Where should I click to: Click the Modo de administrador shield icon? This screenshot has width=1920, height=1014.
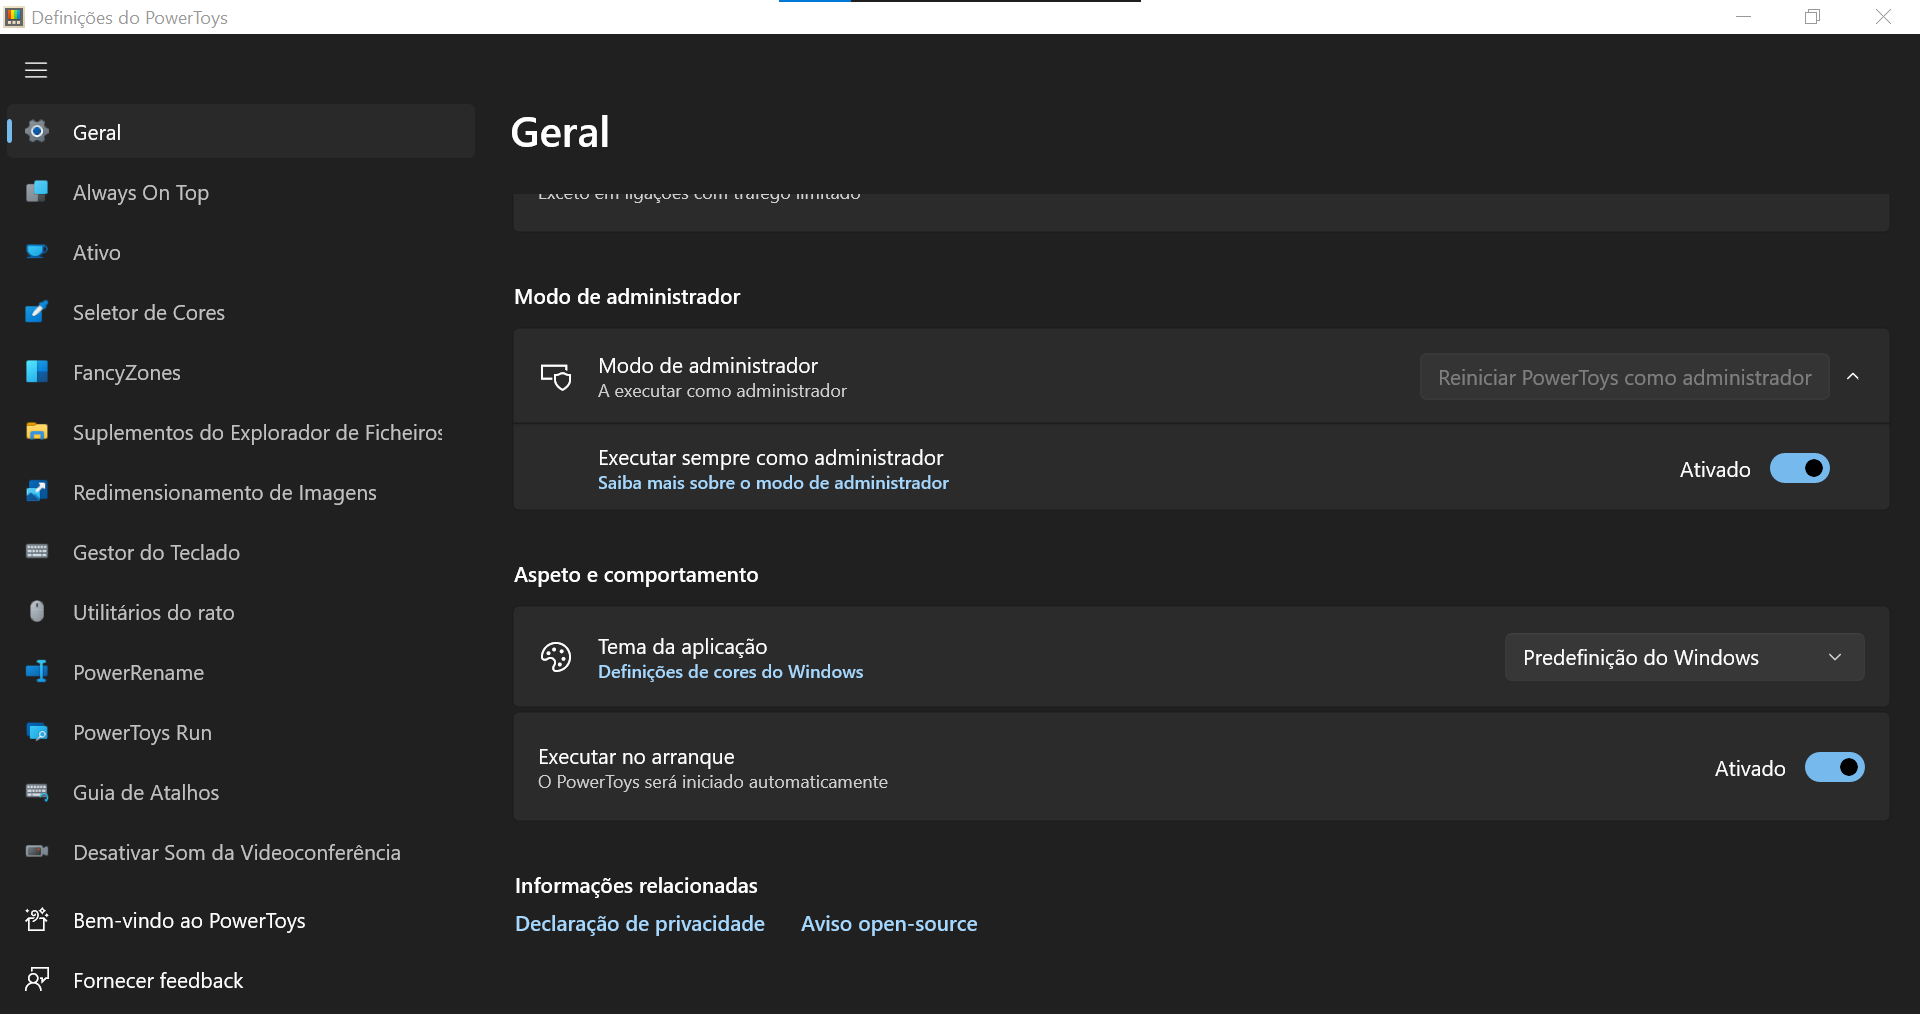tap(556, 376)
